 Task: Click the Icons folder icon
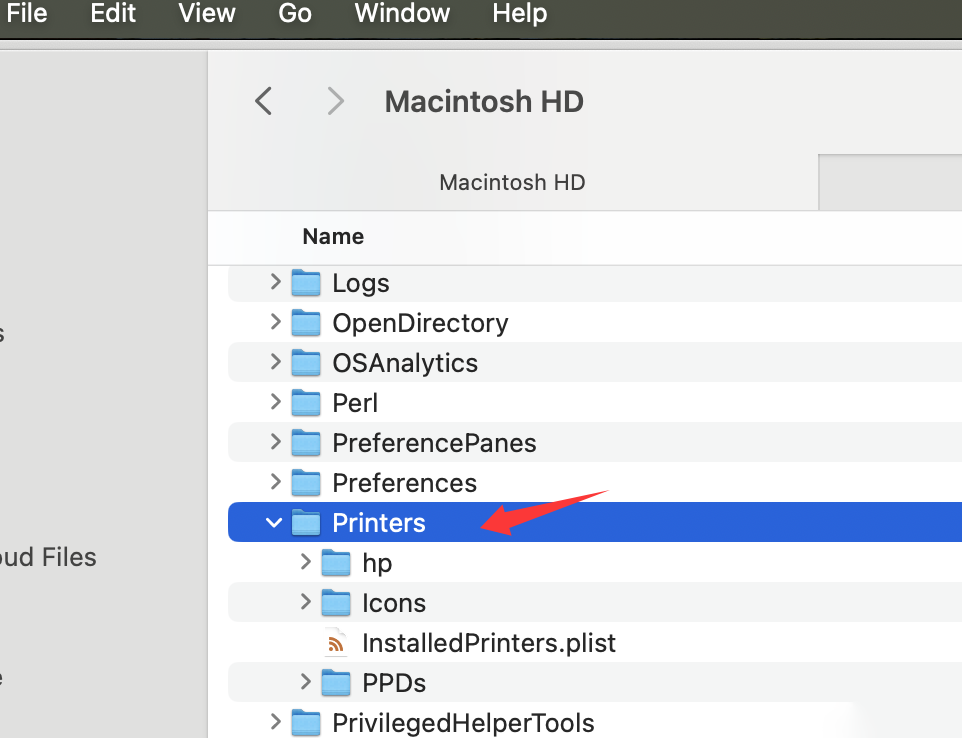[x=336, y=603]
